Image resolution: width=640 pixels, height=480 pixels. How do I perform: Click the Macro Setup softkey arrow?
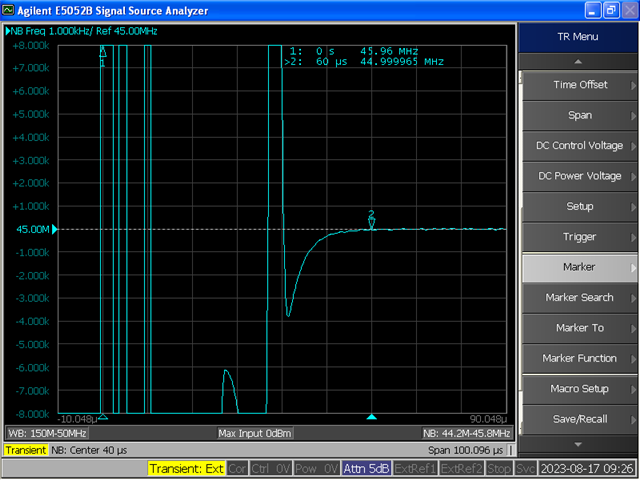tap(633, 389)
